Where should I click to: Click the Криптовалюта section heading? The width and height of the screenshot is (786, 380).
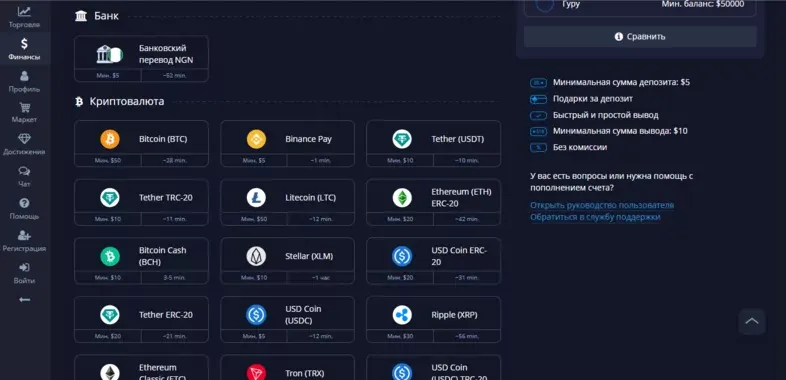click(127, 102)
